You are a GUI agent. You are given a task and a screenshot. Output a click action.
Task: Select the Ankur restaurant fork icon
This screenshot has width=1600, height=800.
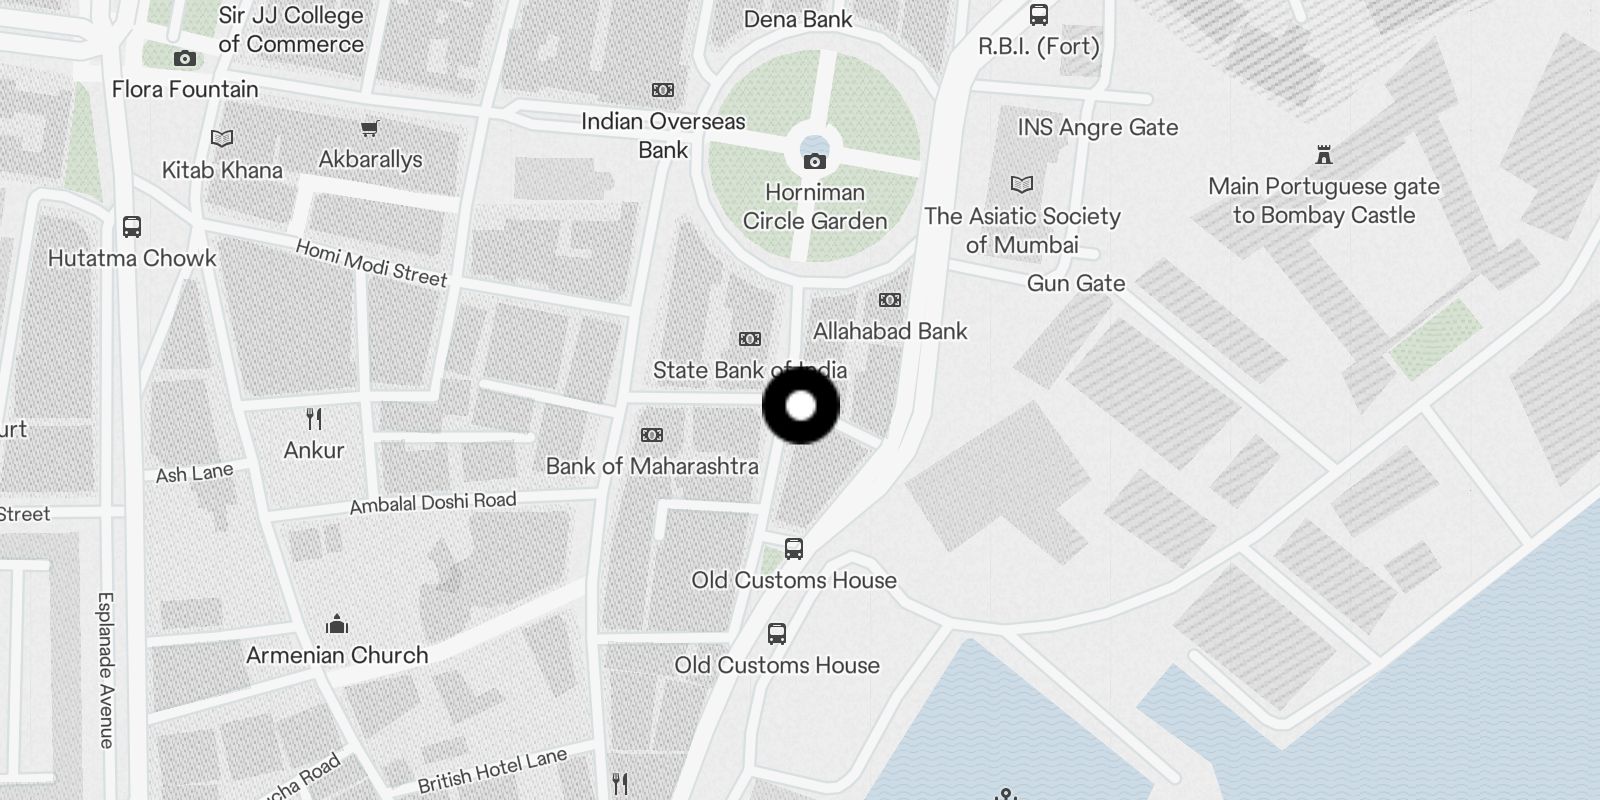(314, 418)
